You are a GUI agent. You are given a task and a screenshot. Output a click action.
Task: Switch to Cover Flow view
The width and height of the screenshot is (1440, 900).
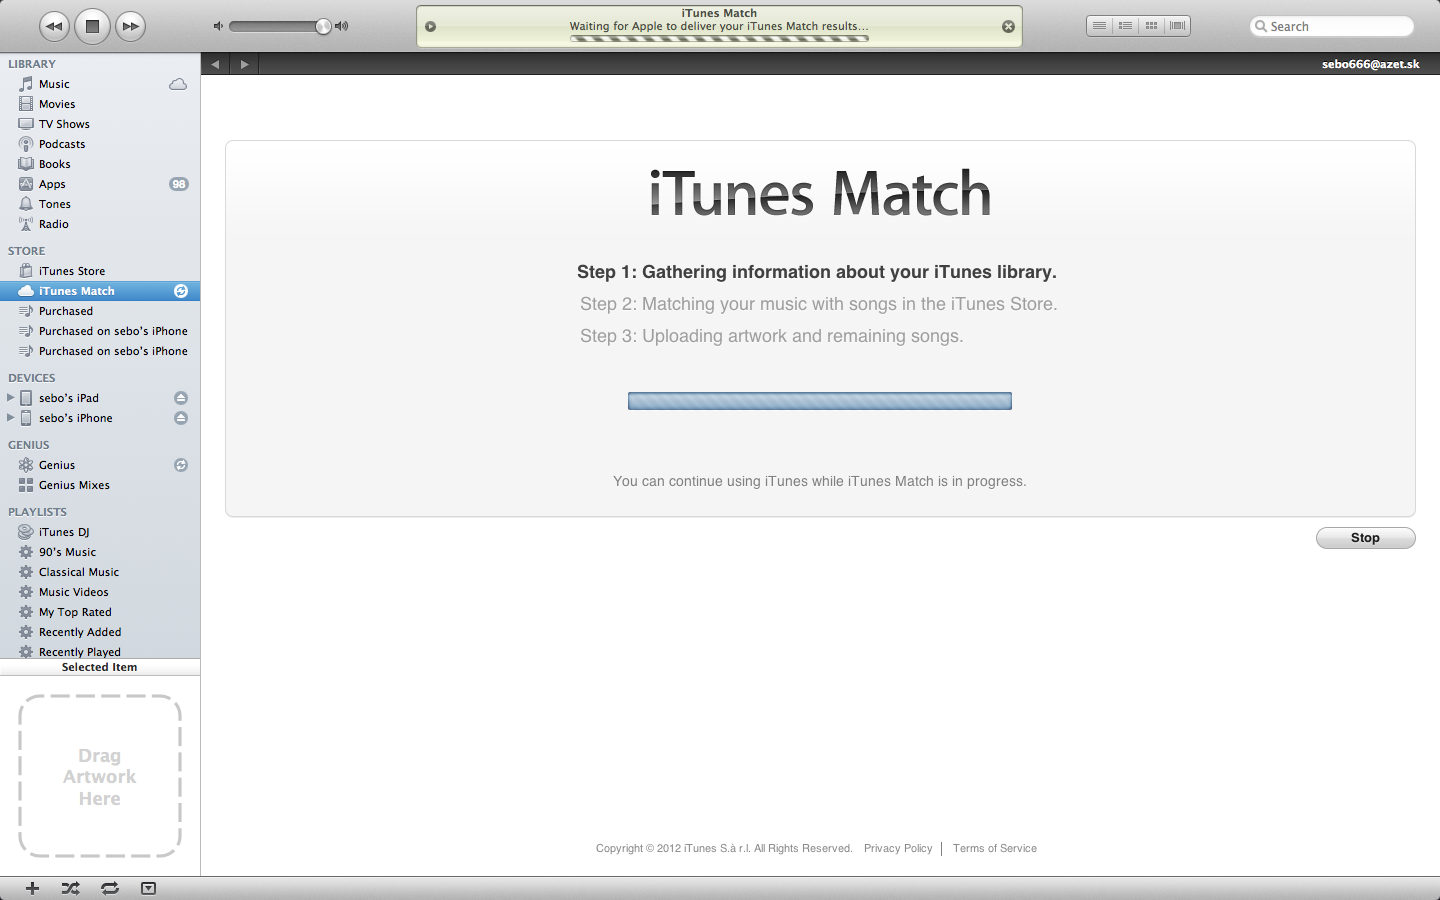(1177, 26)
